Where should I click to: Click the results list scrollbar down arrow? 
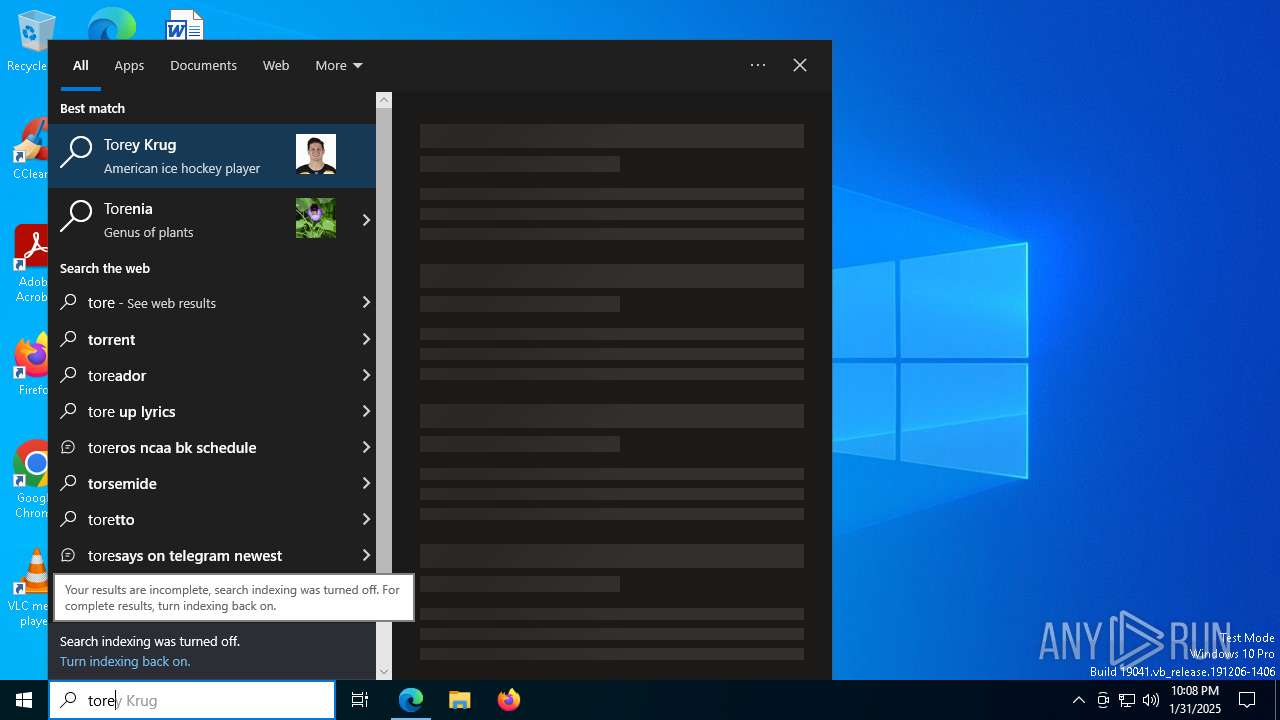click(x=384, y=672)
